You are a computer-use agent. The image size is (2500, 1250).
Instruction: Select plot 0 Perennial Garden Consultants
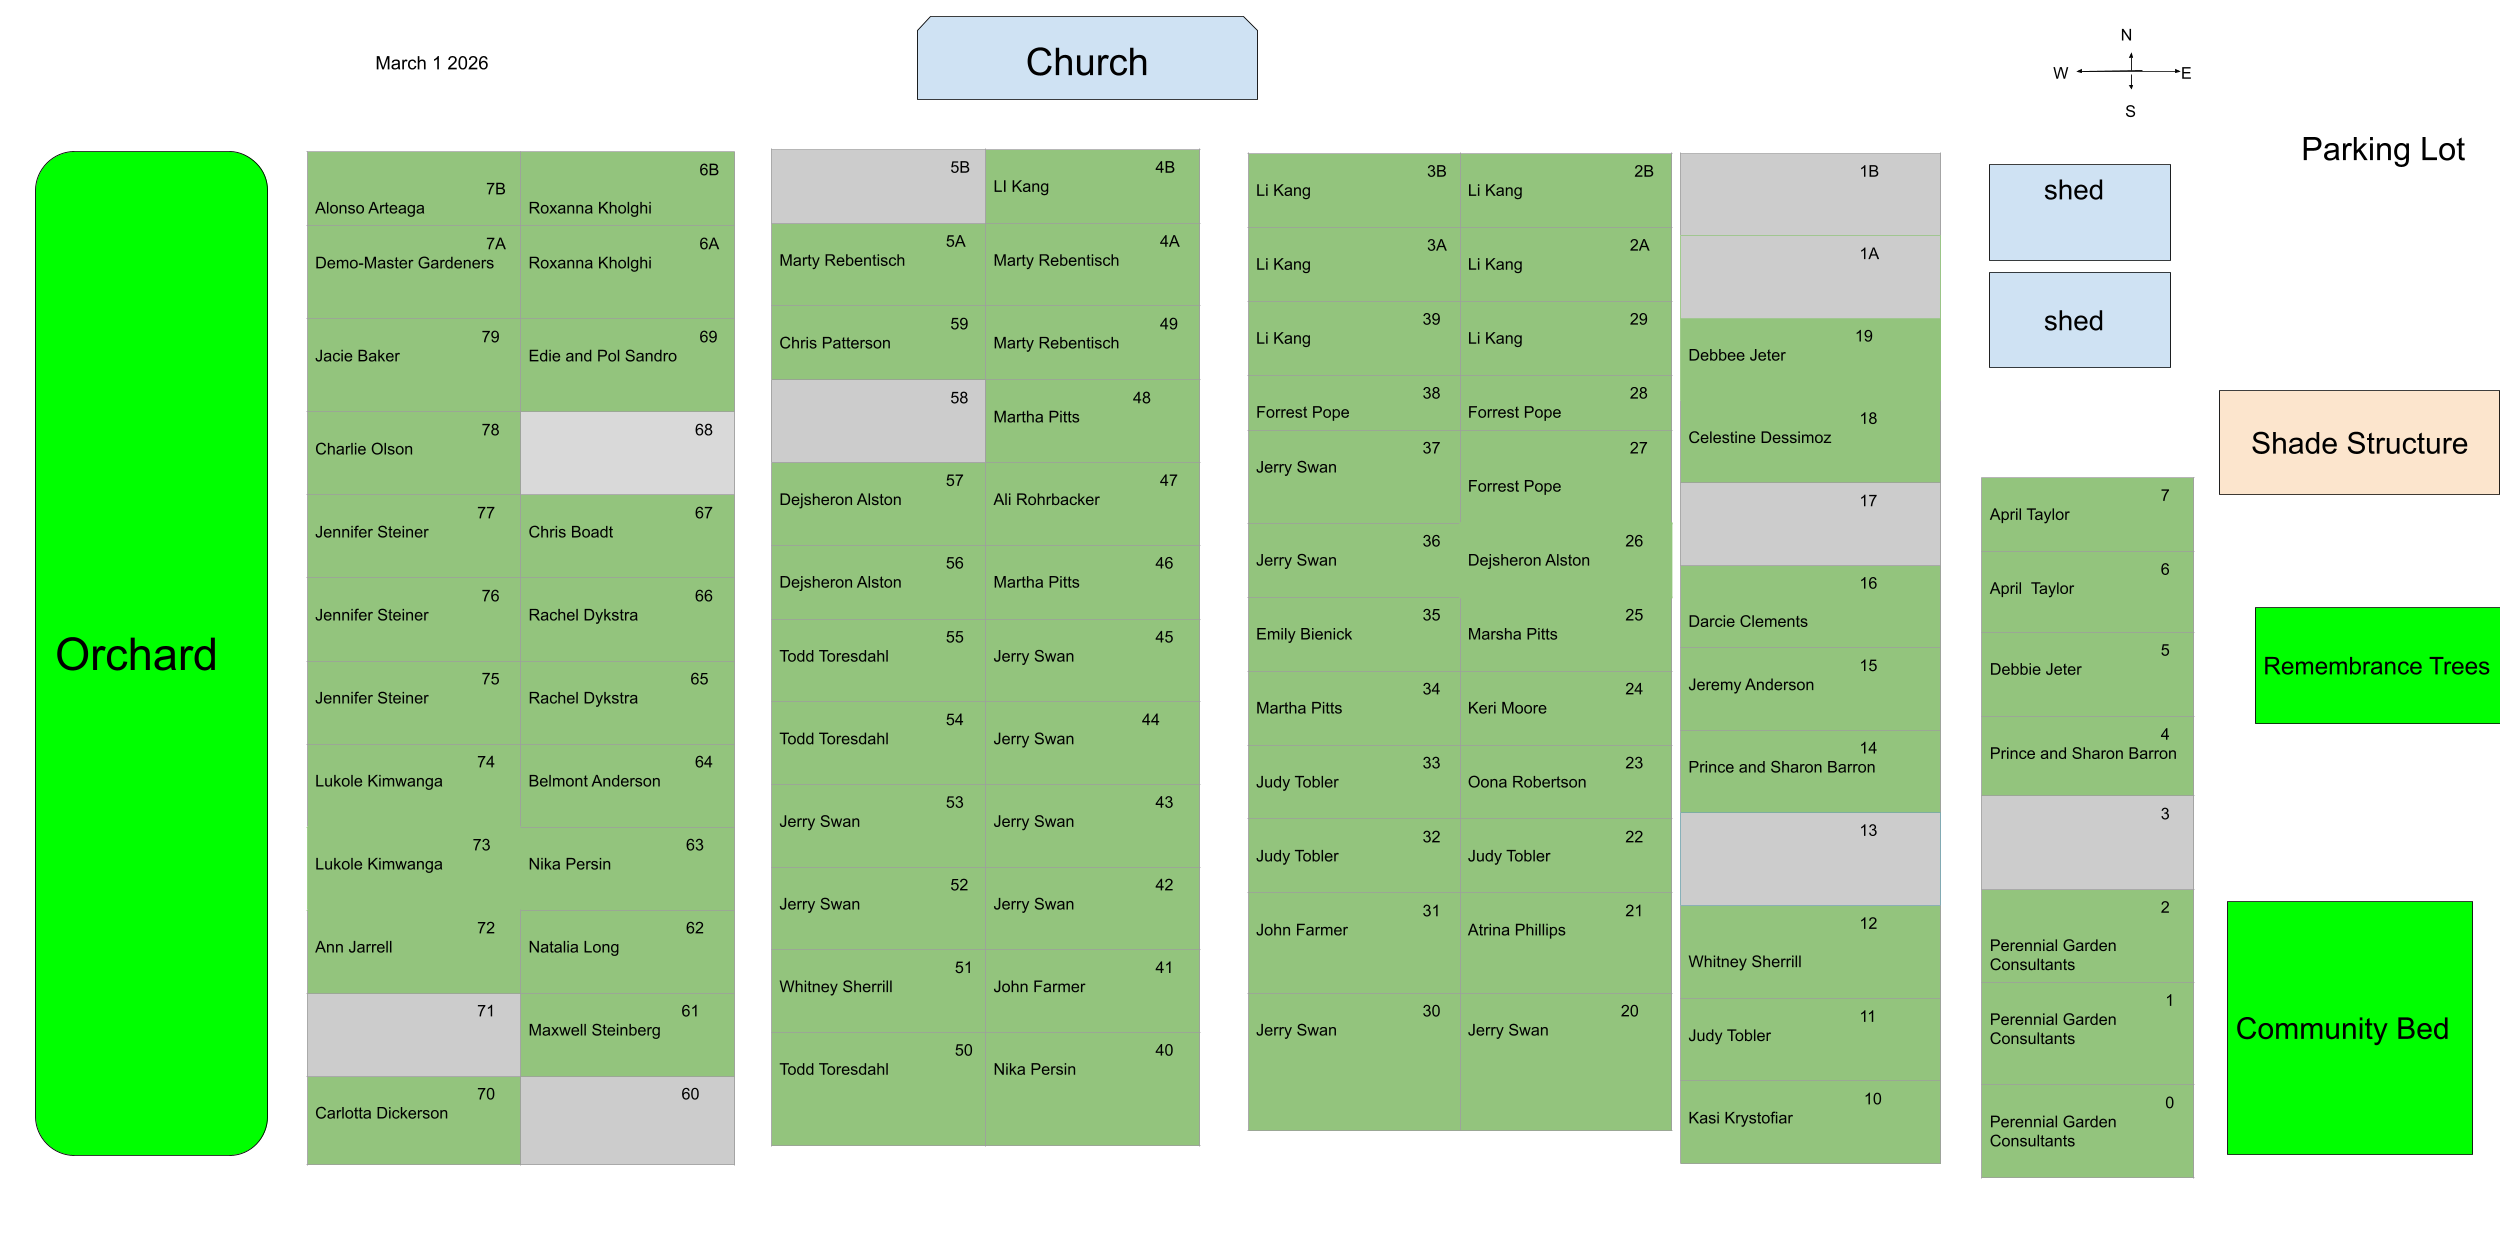(2086, 1131)
